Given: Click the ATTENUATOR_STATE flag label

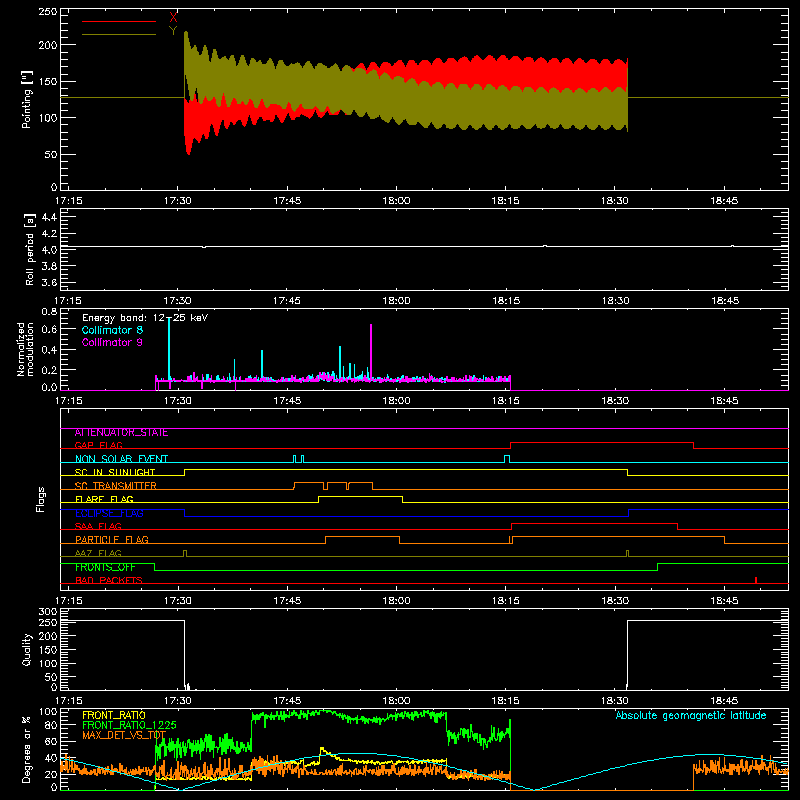Looking at the screenshot, I should pos(121,433).
